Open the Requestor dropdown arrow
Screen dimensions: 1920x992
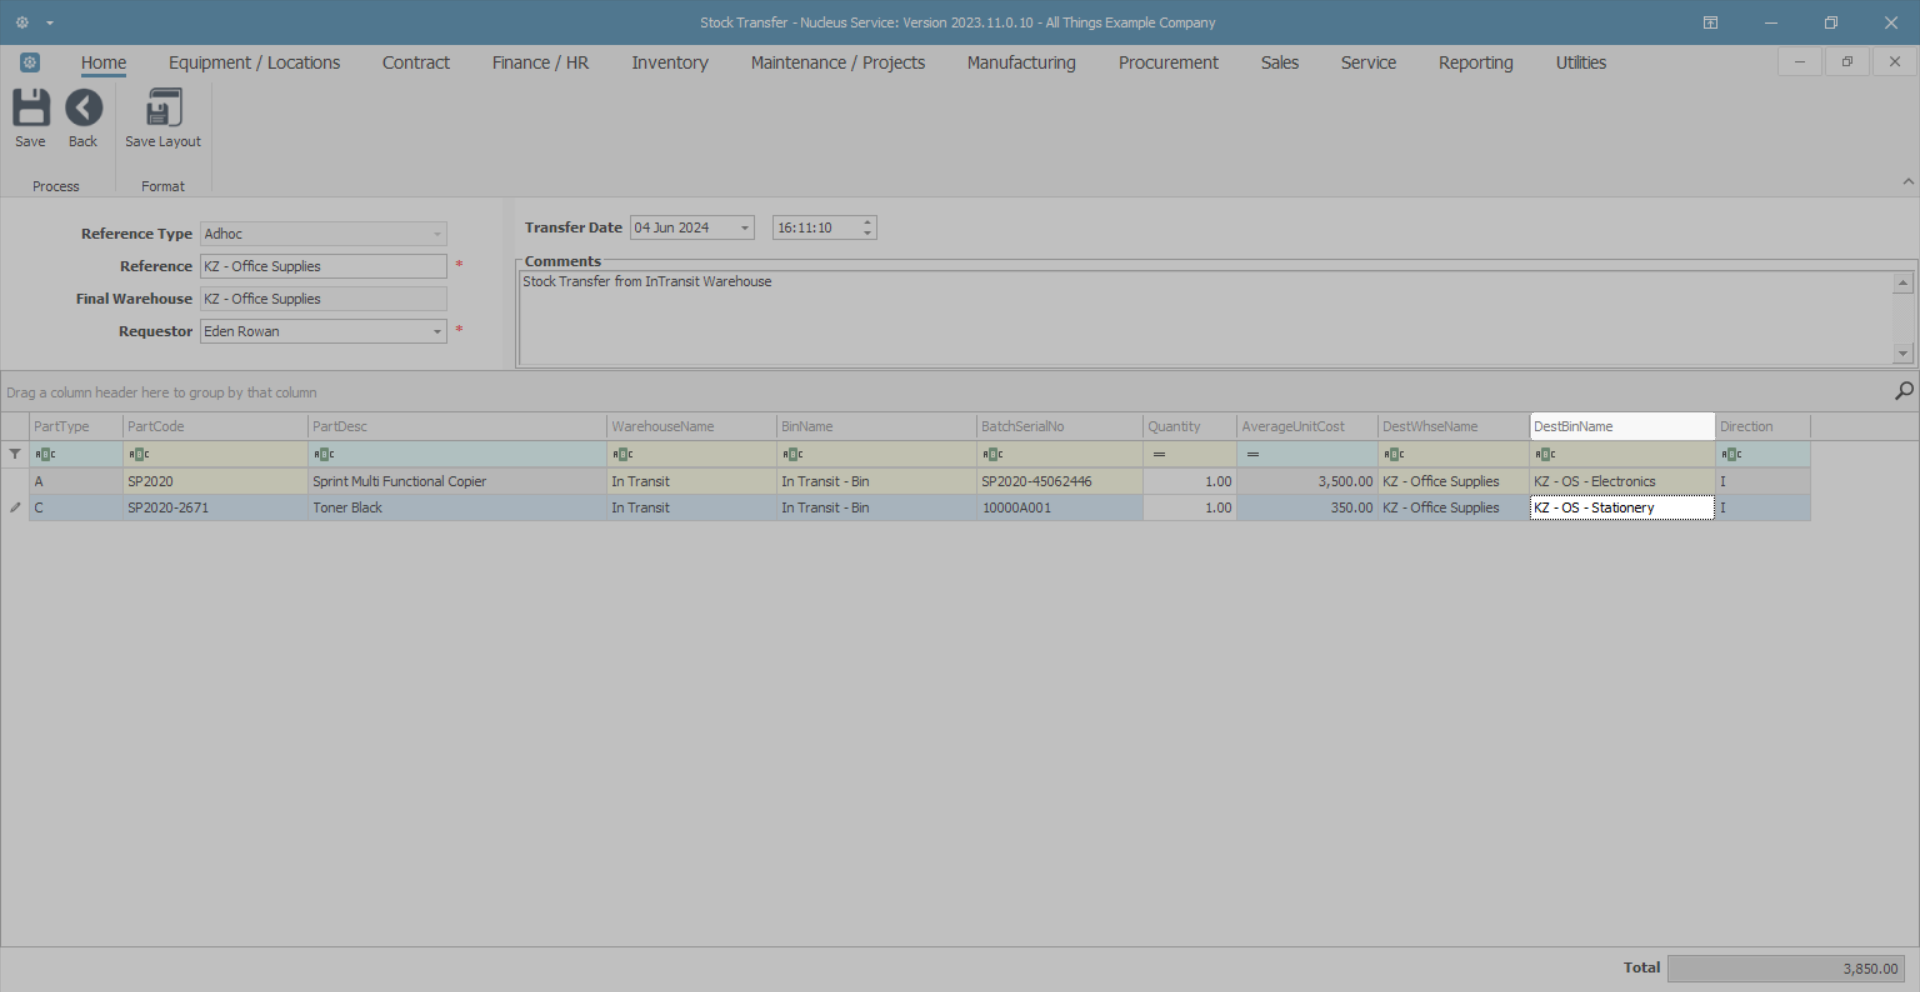[x=437, y=331]
